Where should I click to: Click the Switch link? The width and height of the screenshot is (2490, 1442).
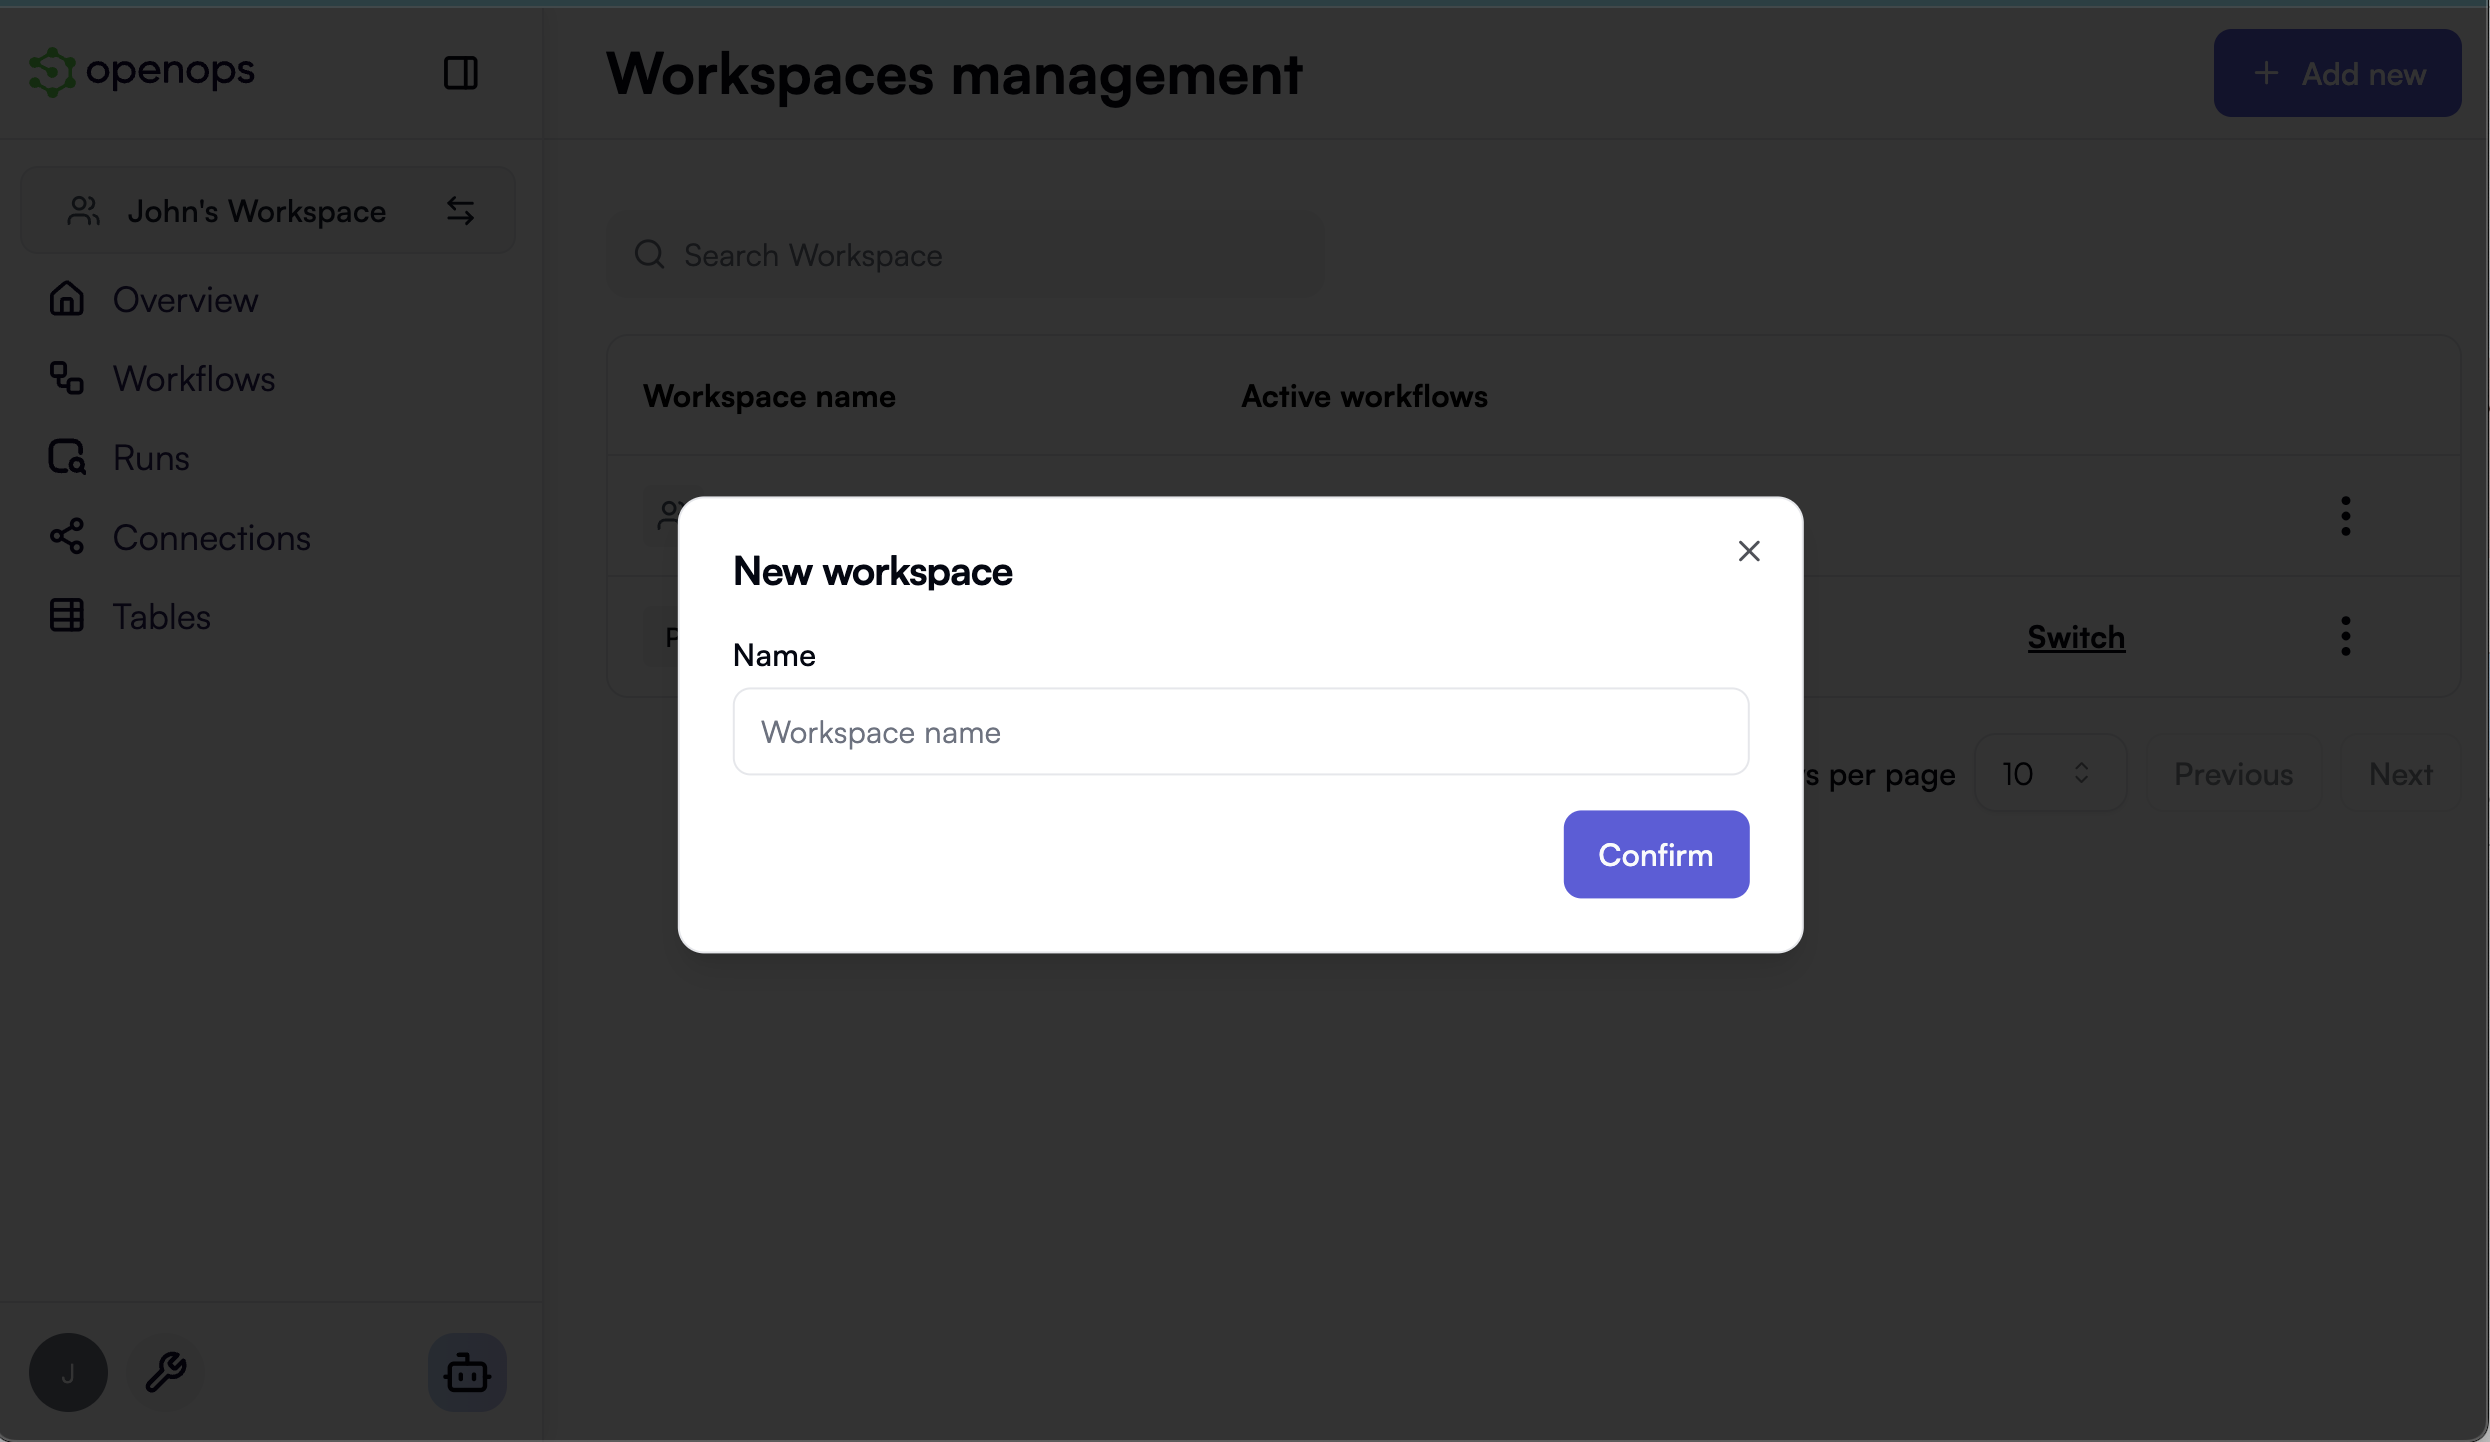[x=2074, y=637]
